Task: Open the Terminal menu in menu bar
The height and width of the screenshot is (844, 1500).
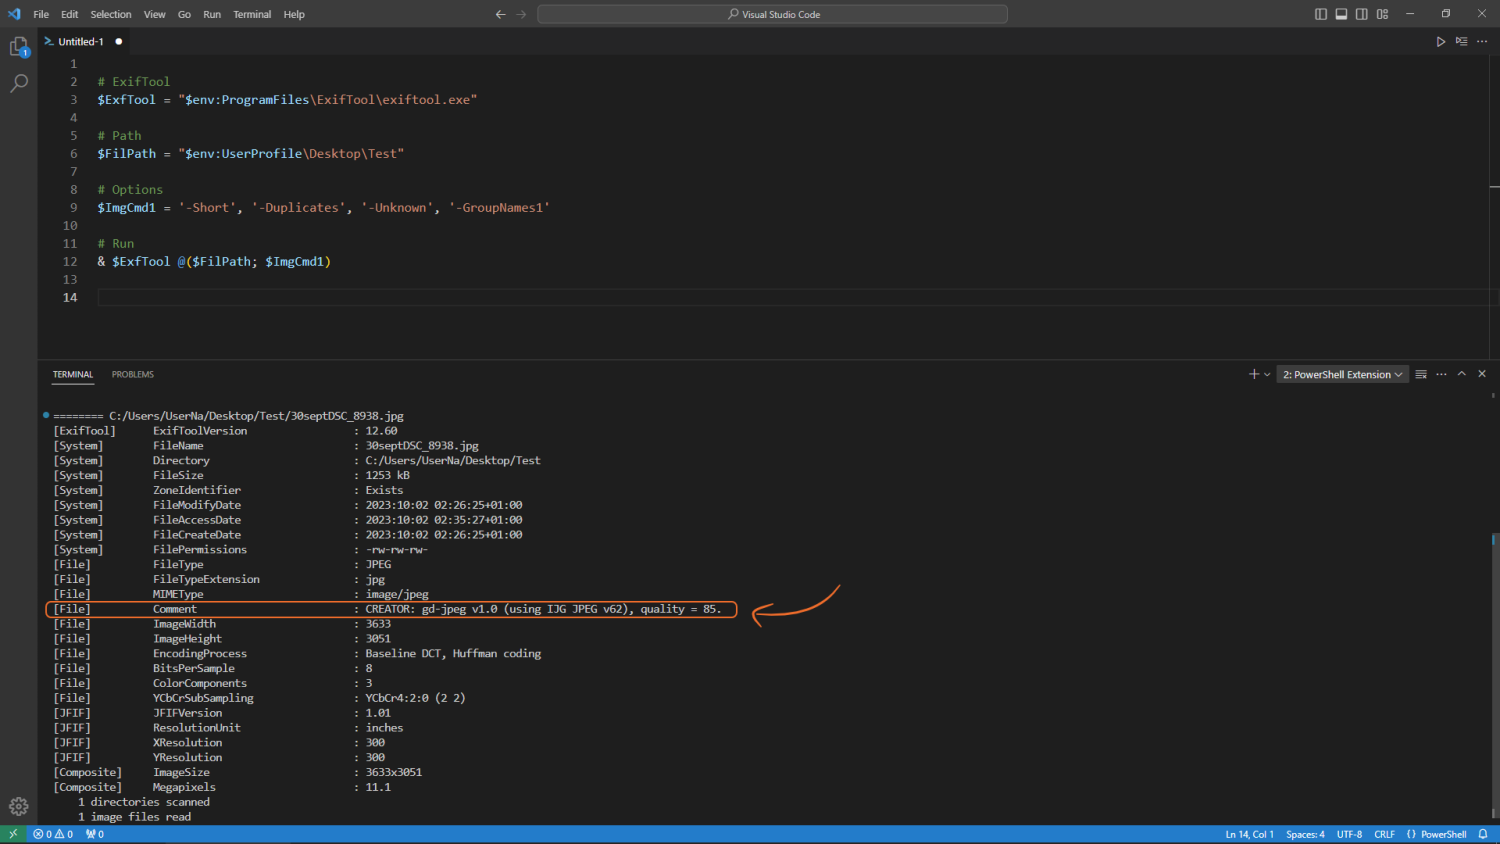Action: (252, 14)
